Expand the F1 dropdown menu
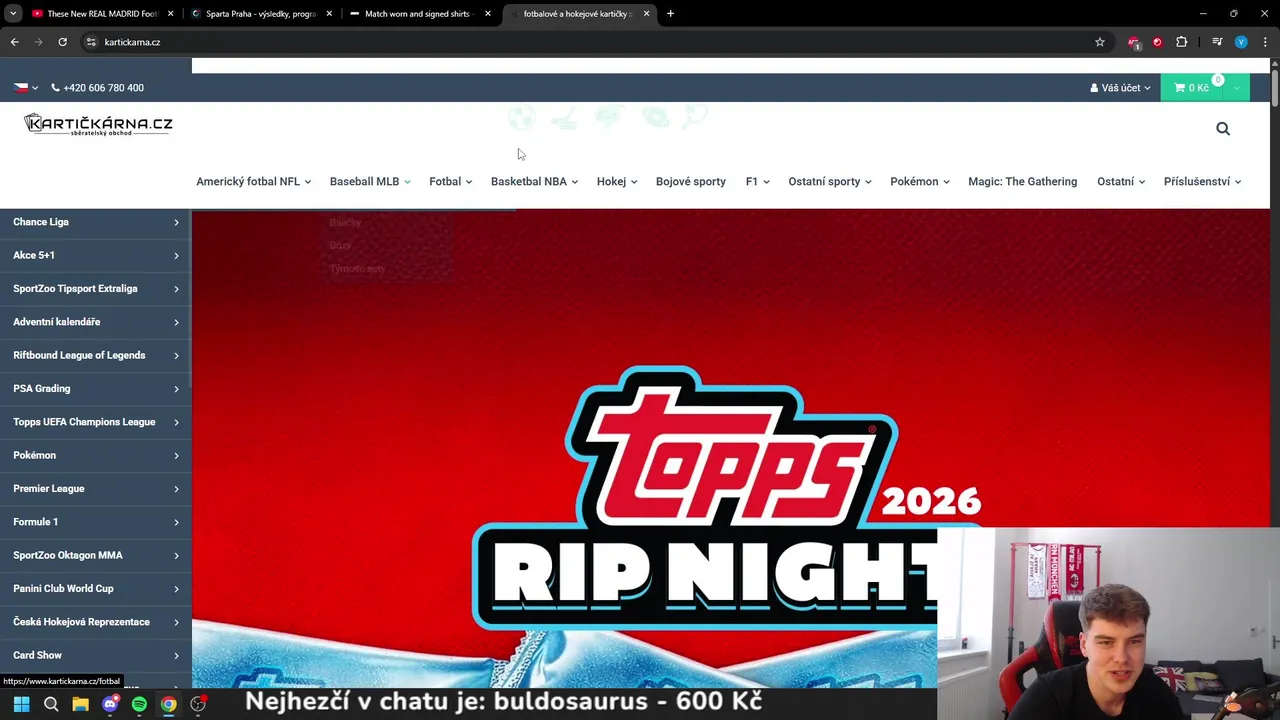This screenshot has width=1280, height=720. pos(757,181)
